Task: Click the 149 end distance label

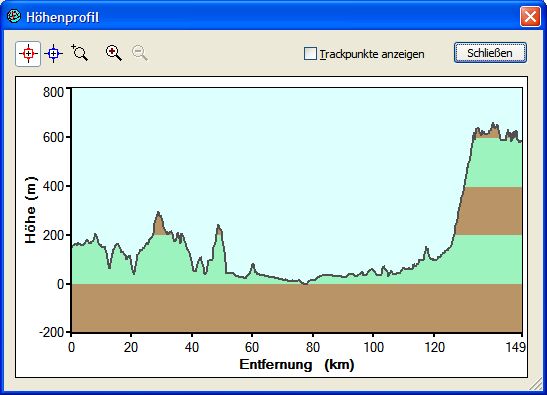Action: 515,347
